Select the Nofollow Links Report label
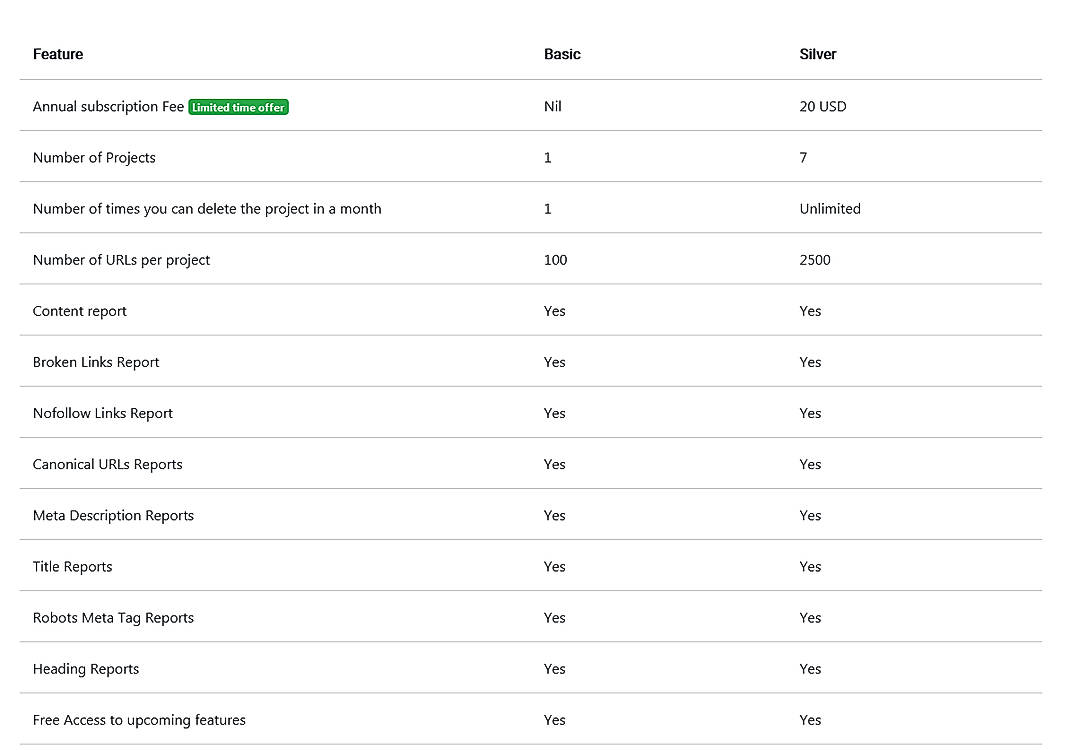The image size is (1070, 750). point(103,414)
